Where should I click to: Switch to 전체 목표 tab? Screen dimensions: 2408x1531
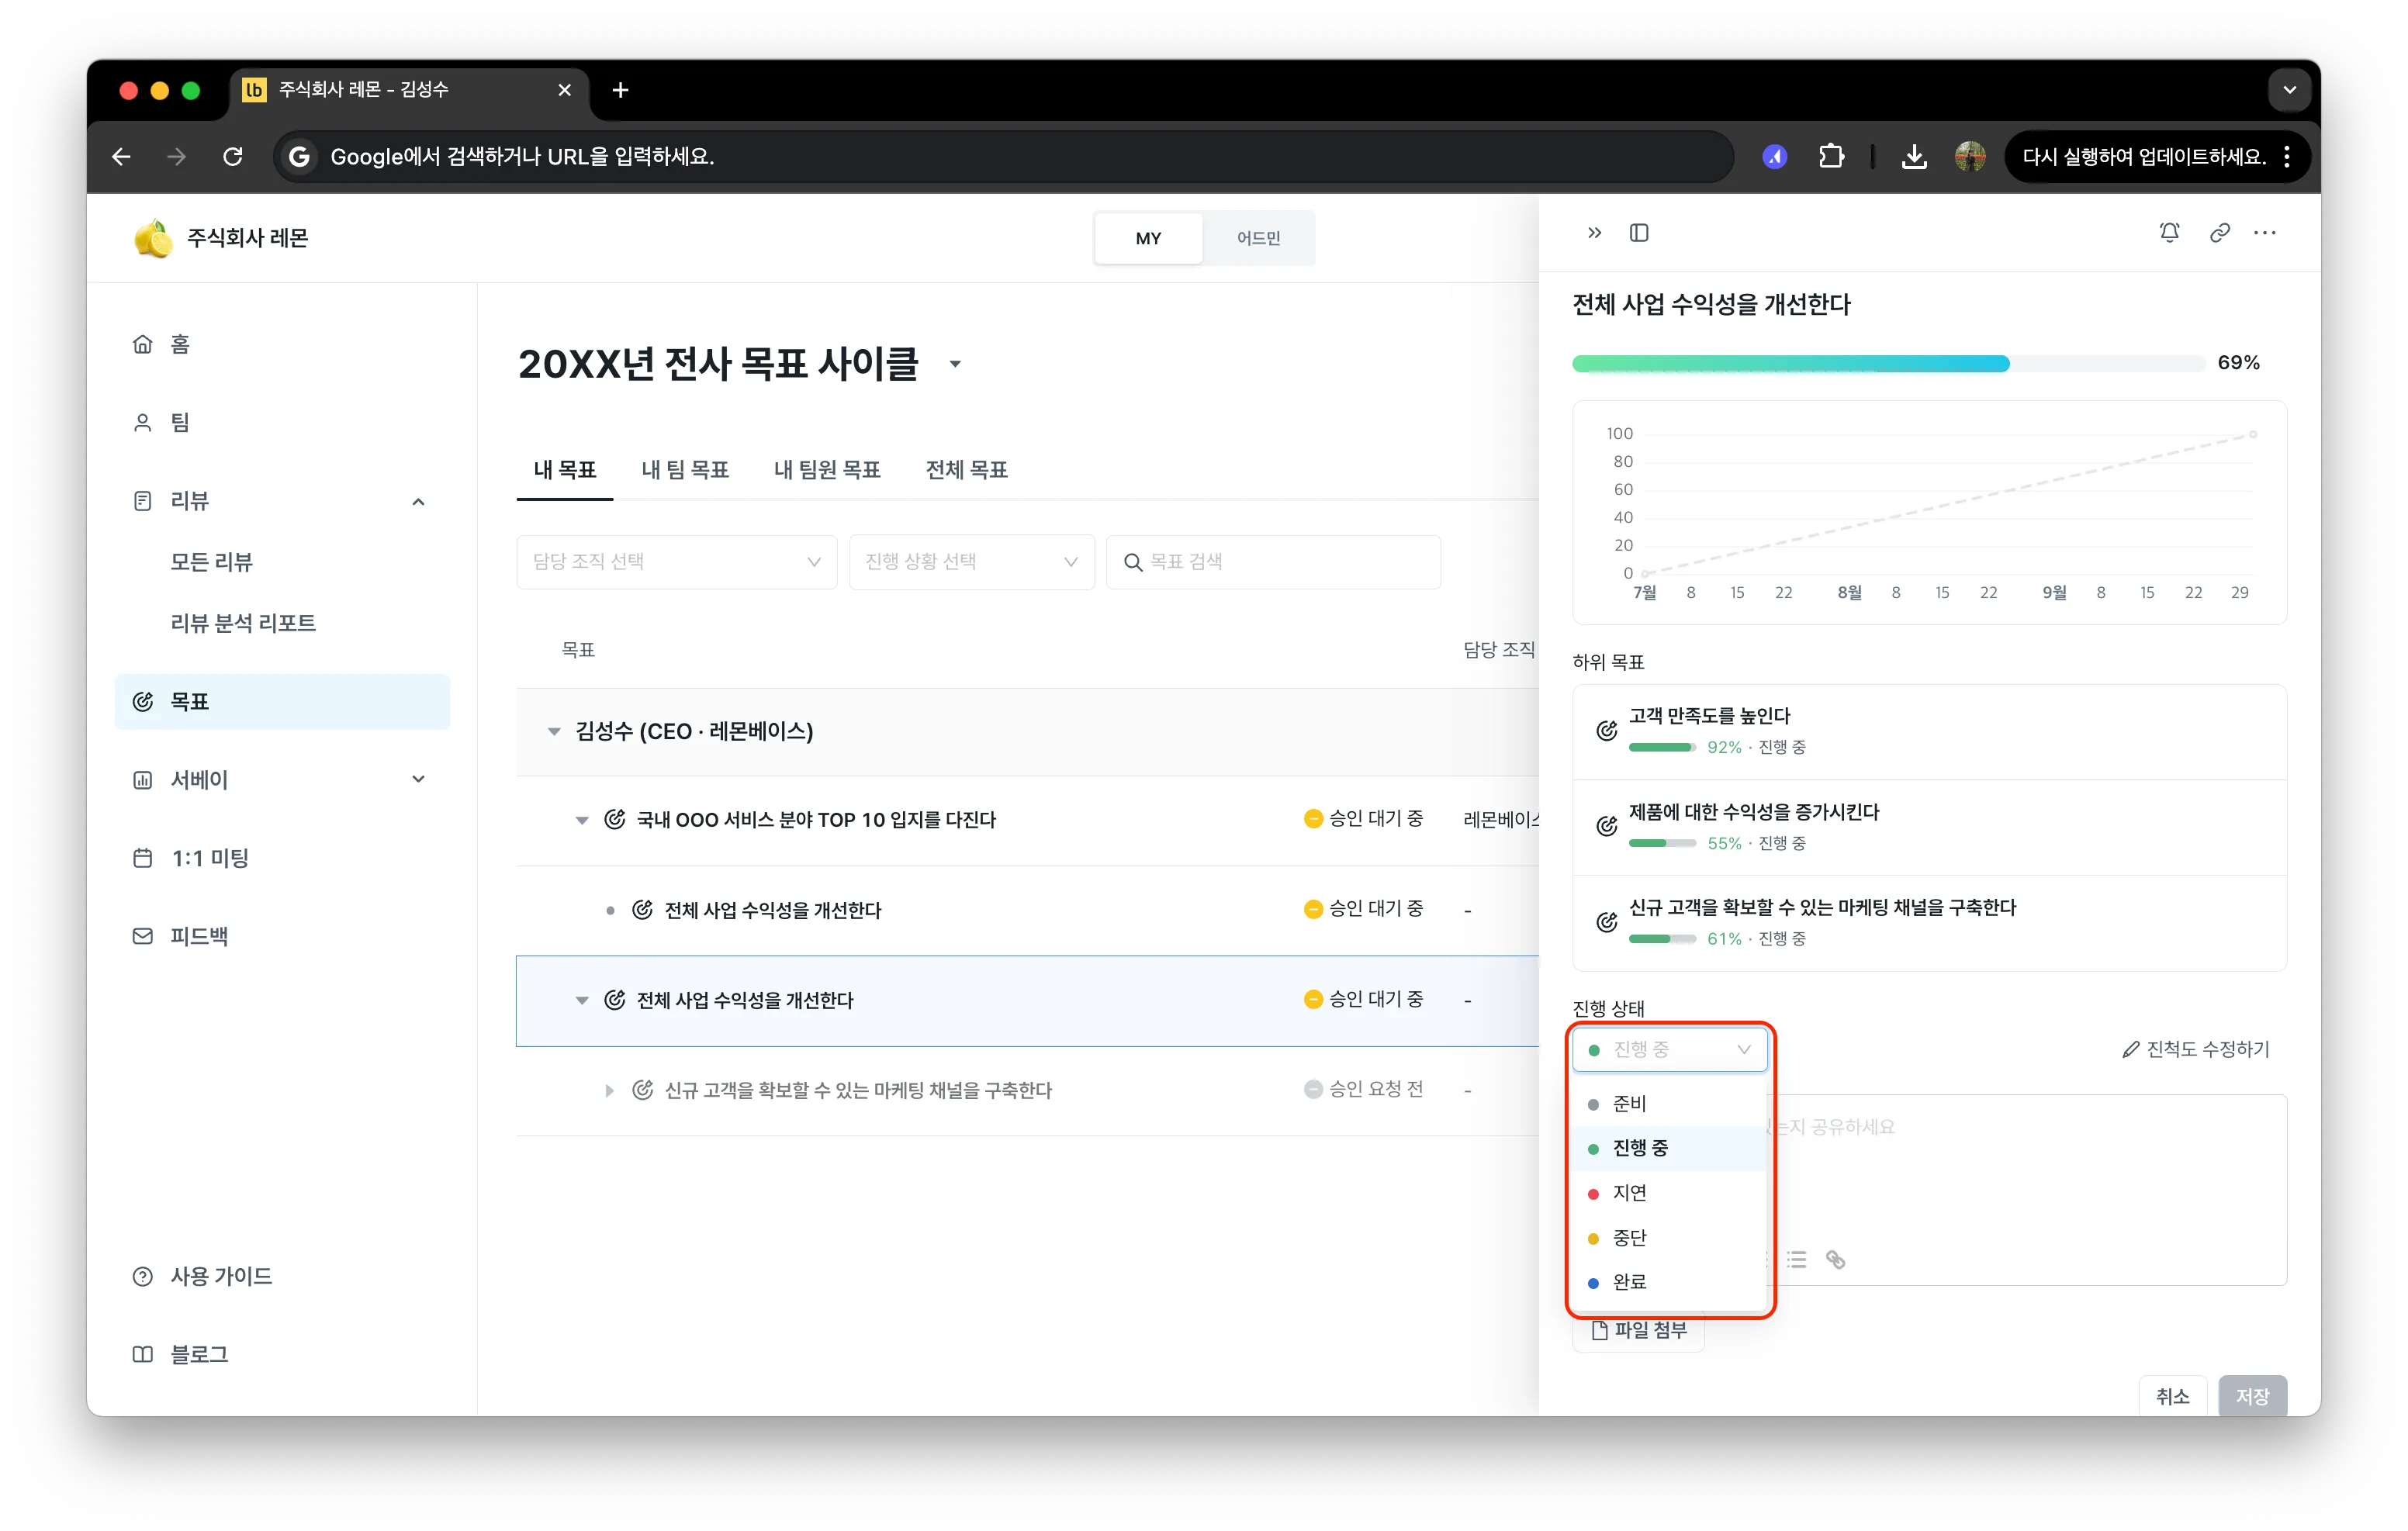tap(966, 469)
